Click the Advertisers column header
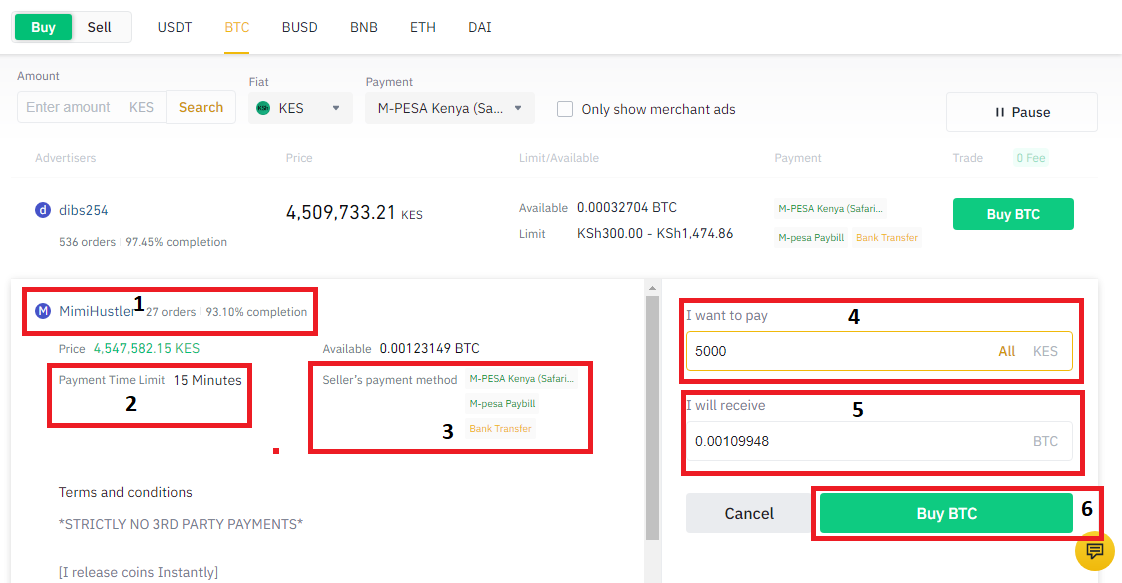The height and width of the screenshot is (583, 1122). (x=65, y=158)
